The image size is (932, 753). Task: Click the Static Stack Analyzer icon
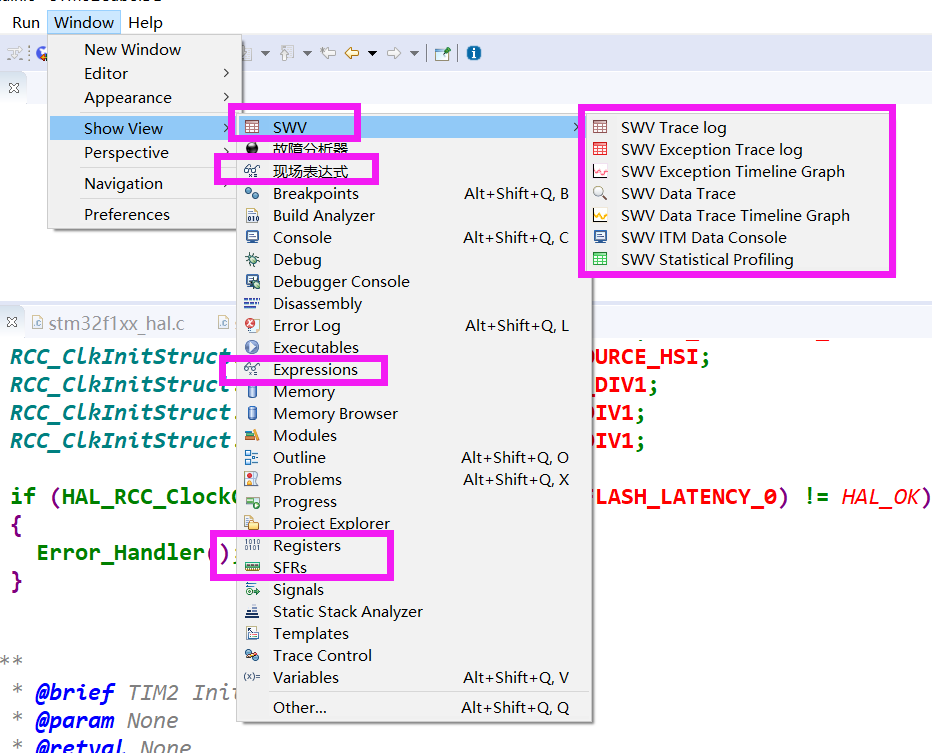pyautogui.click(x=252, y=611)
